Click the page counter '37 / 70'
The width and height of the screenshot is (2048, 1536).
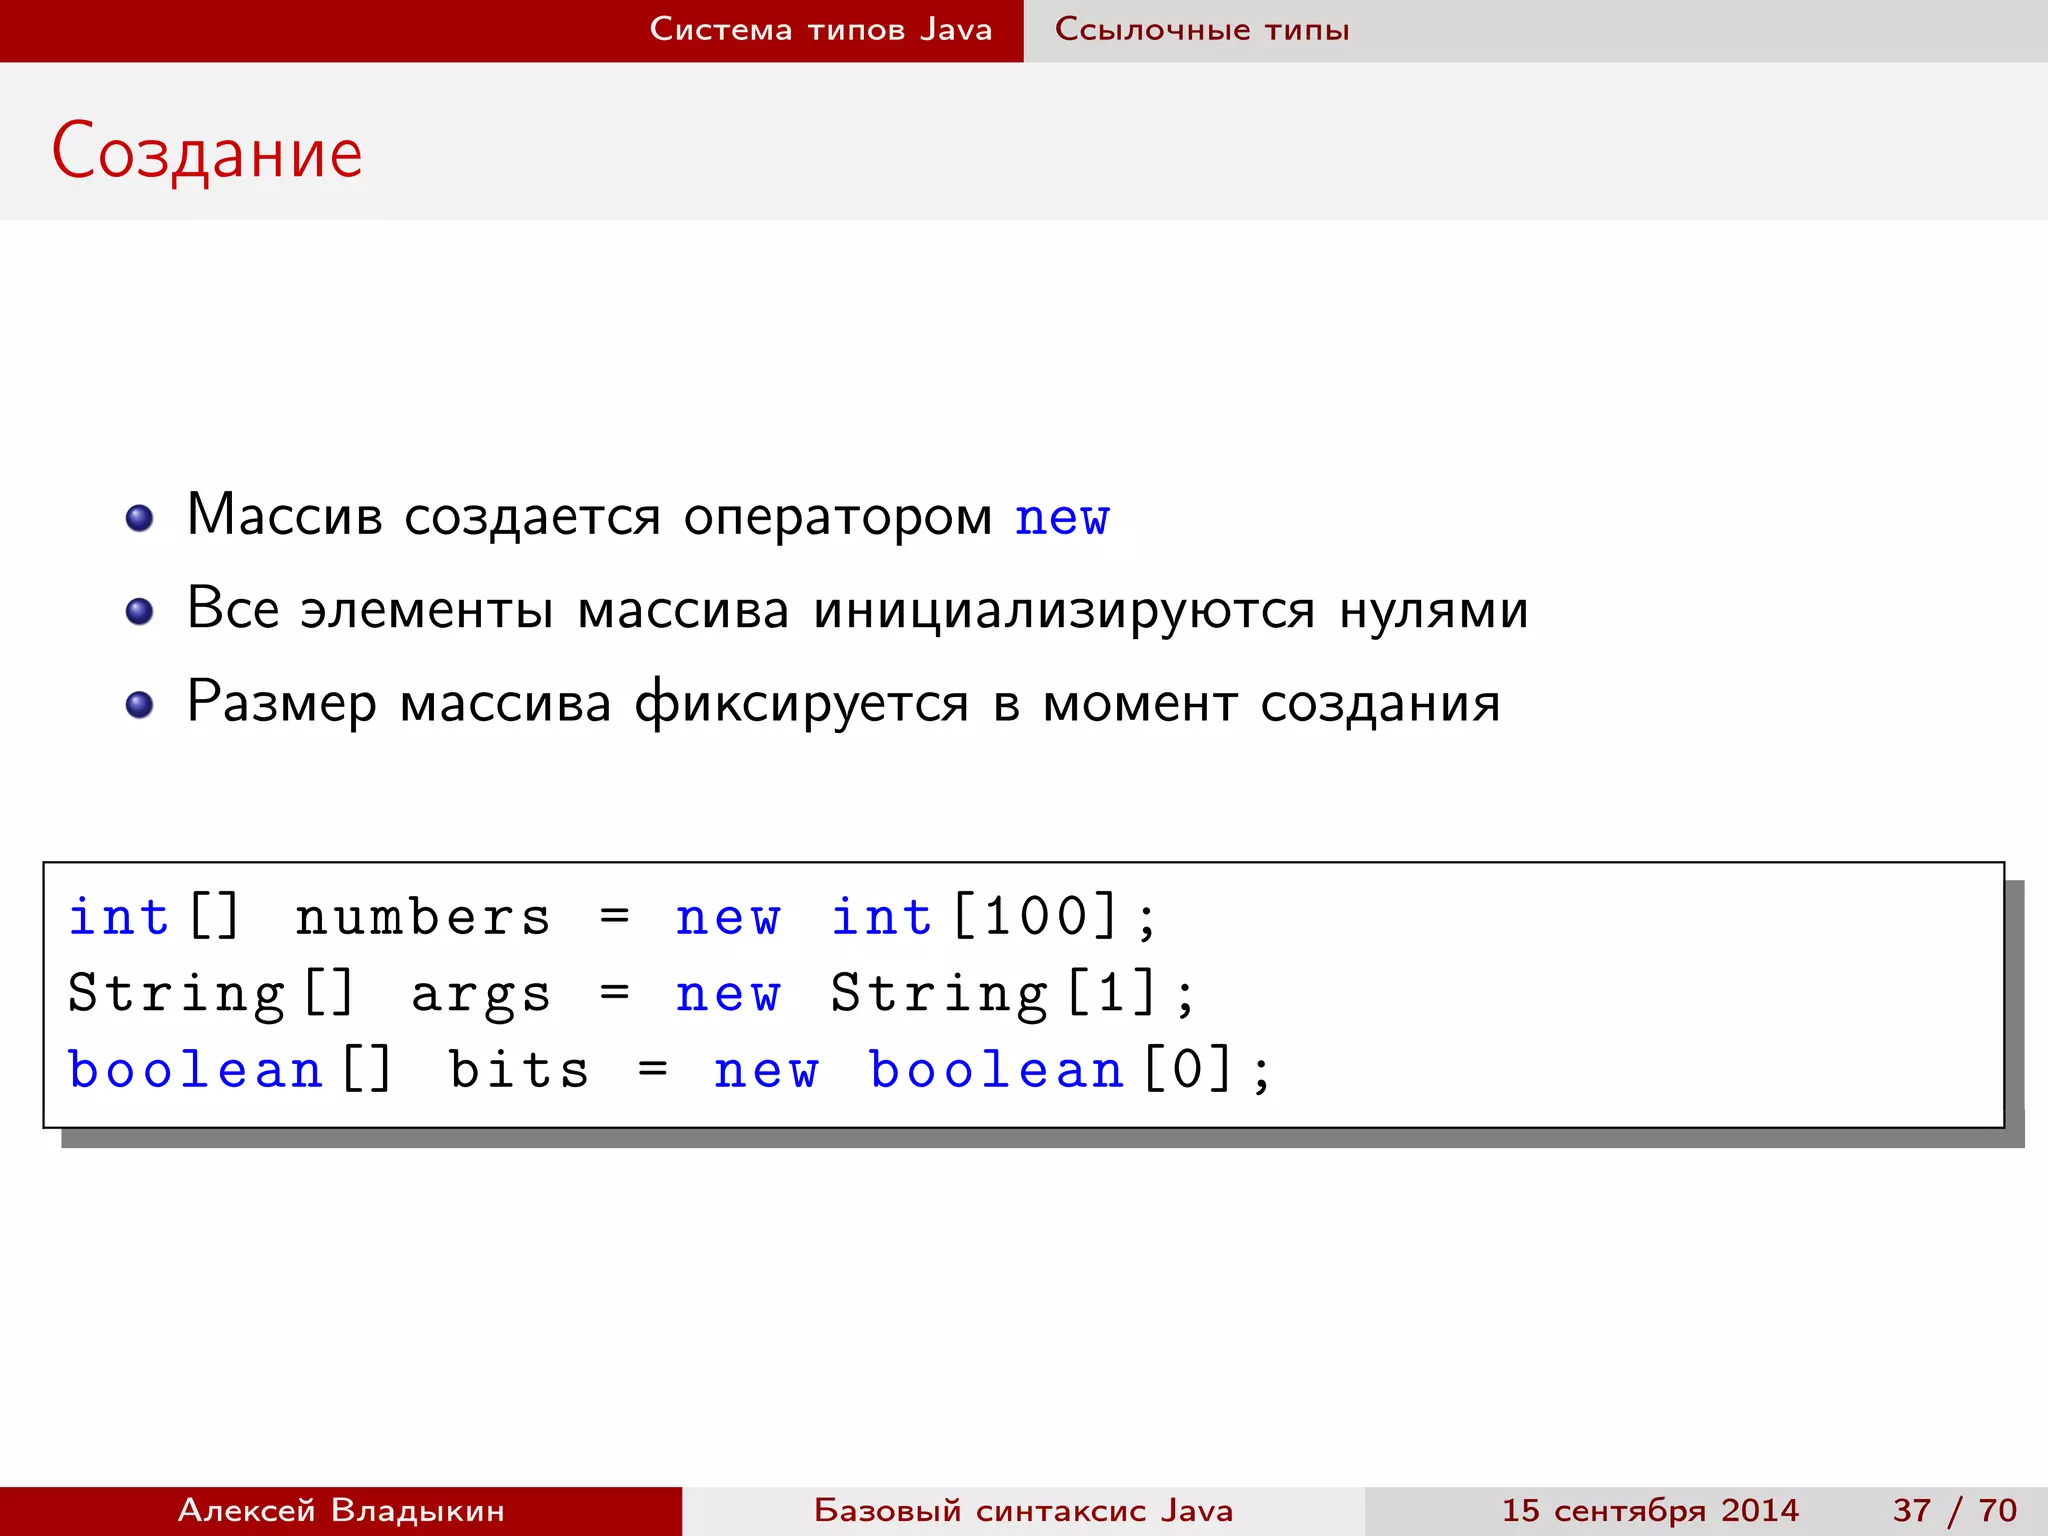(x=1955, y=1510)
